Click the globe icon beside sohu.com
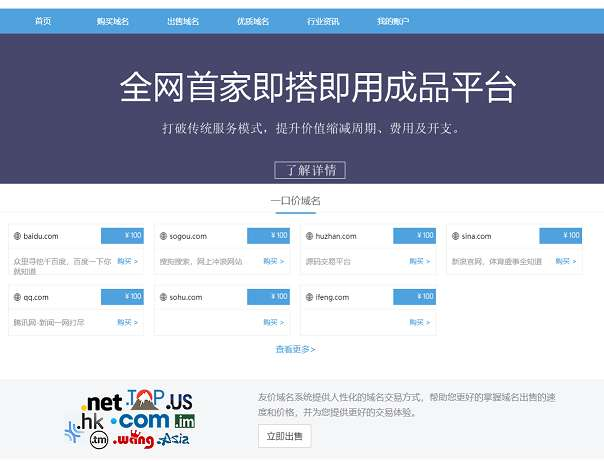606x461 pixels. click(x=163, y=297)
